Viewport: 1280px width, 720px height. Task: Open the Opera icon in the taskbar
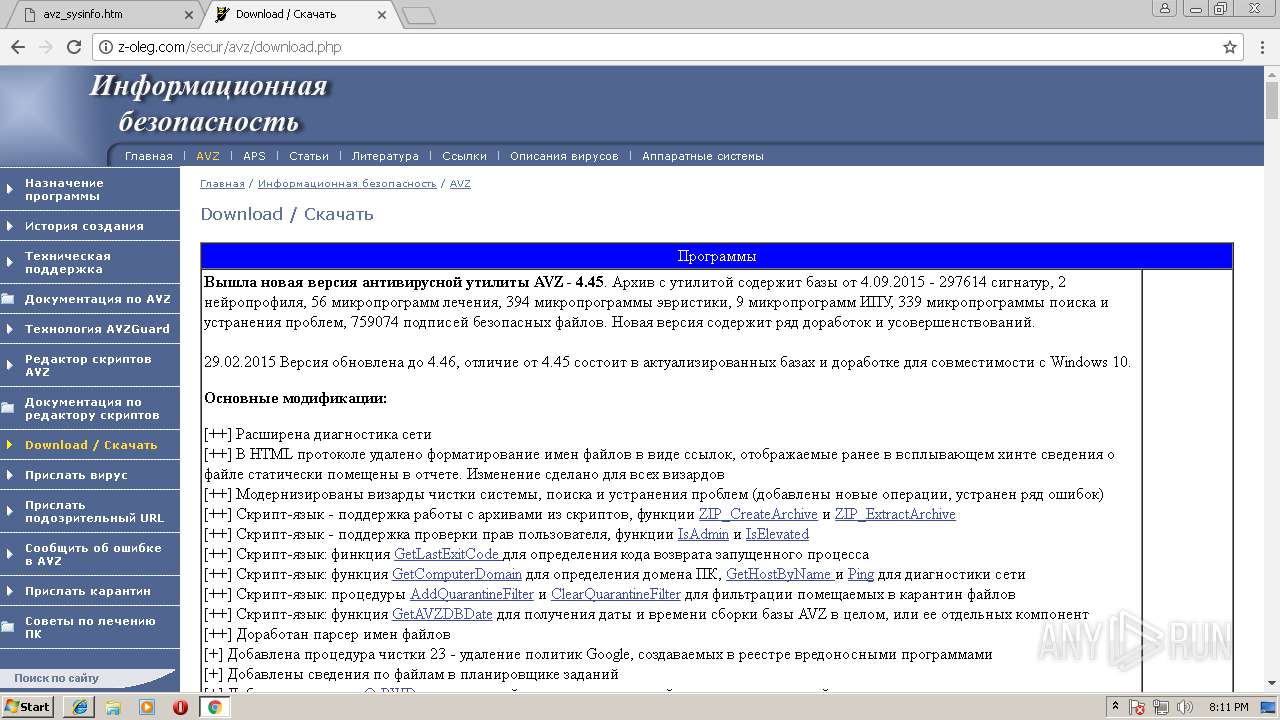coord(180,707)
